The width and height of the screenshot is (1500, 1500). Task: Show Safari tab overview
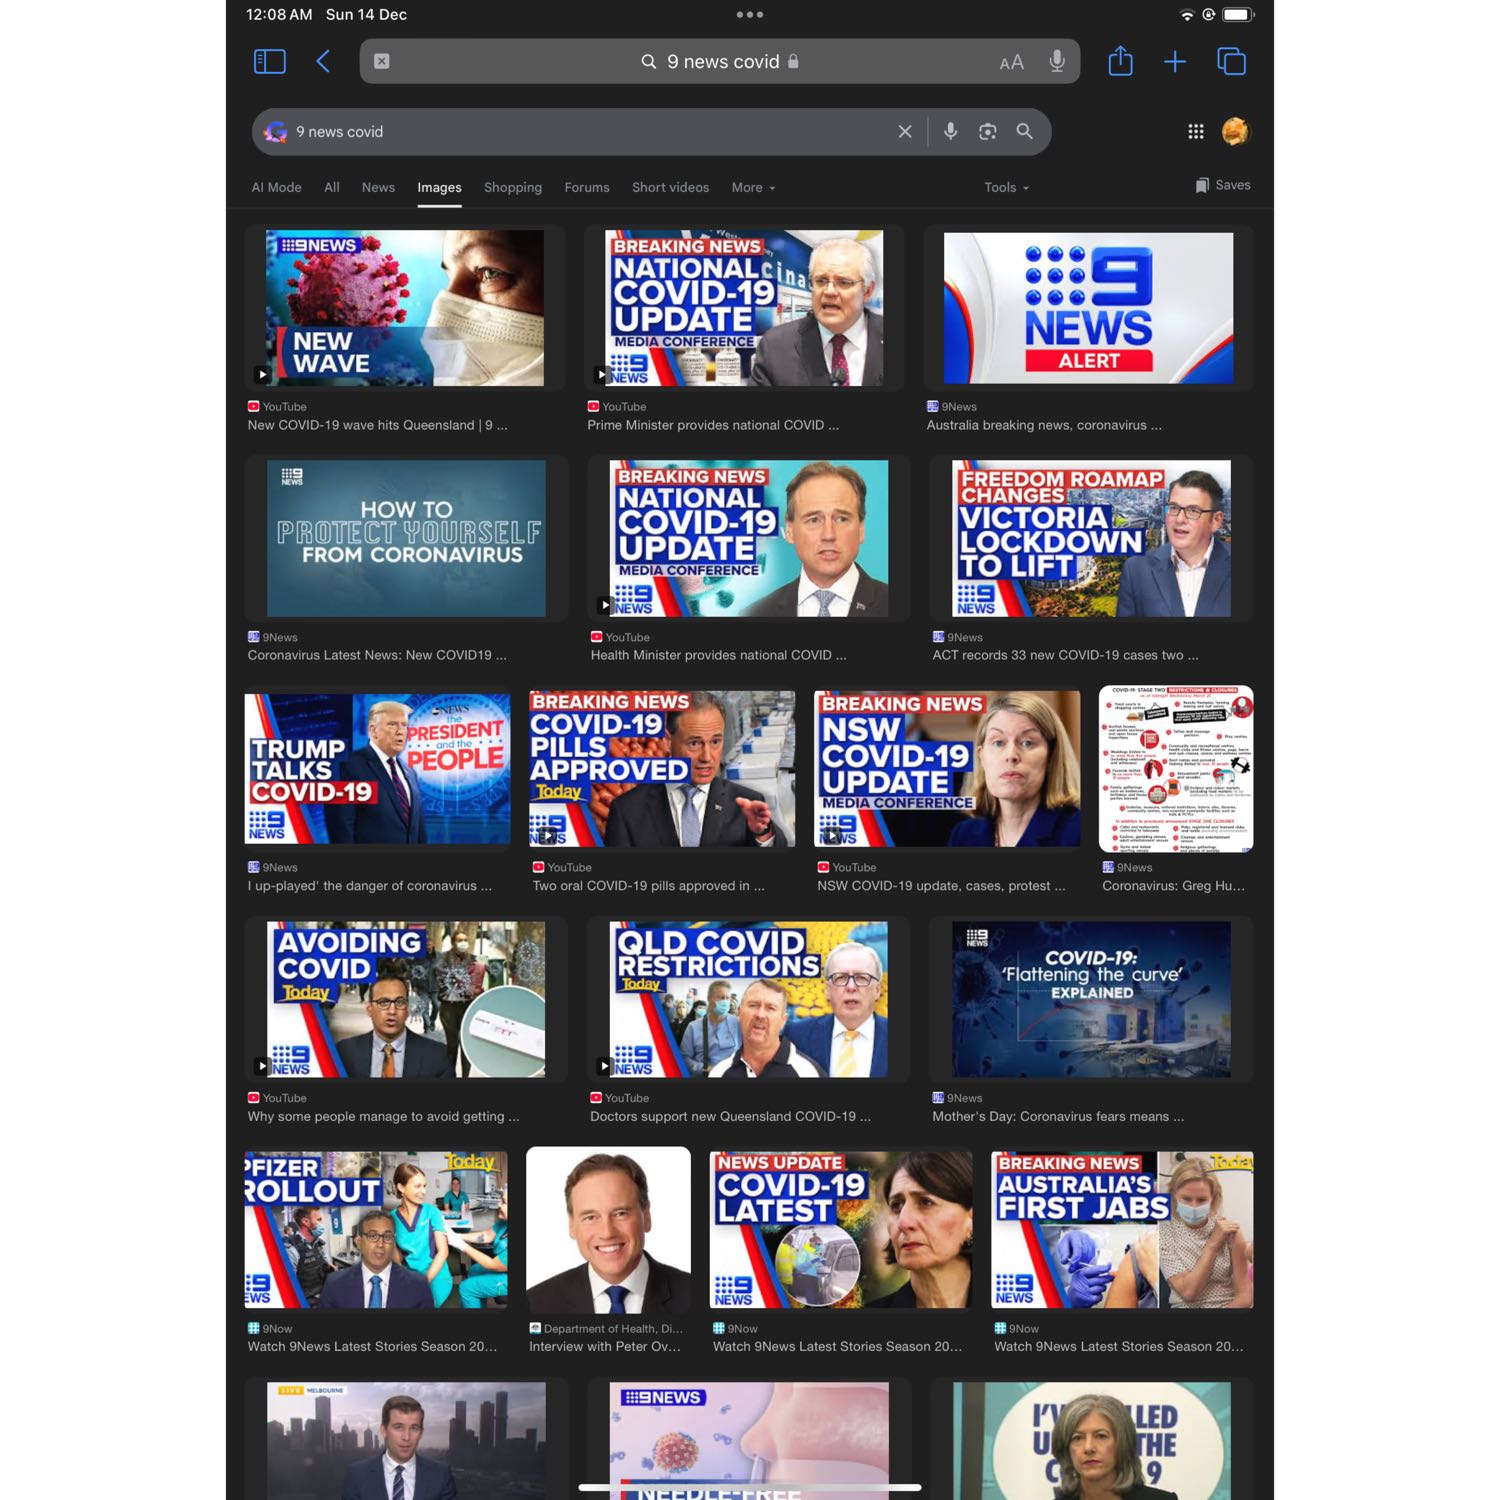point(1231,62)
